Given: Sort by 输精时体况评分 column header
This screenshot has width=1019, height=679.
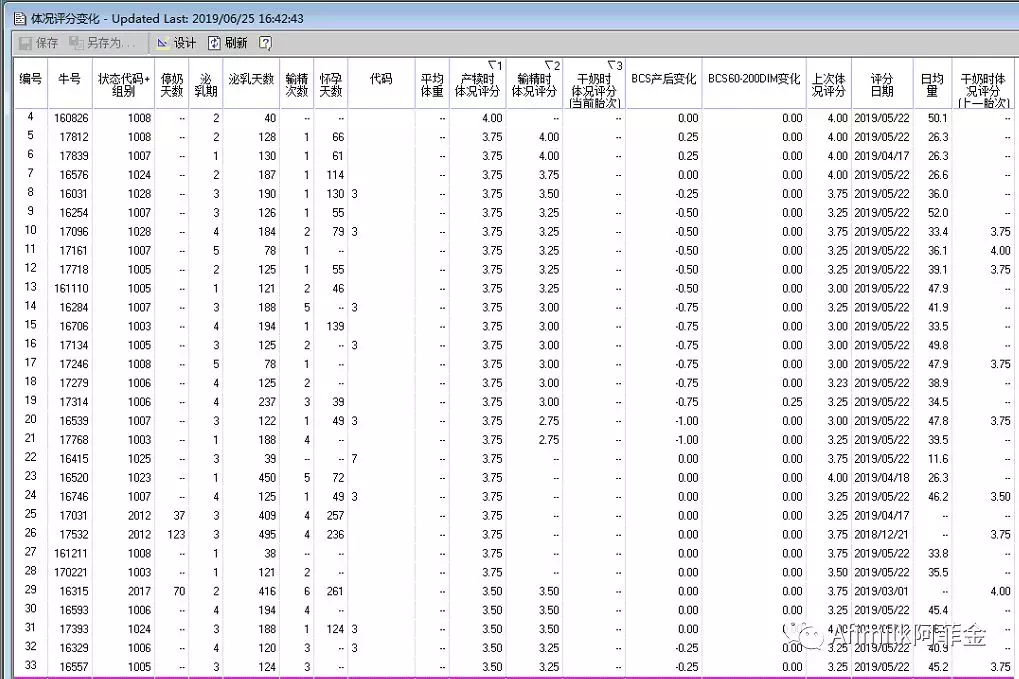Looking at the screenshot, I should tap(534, 84).
